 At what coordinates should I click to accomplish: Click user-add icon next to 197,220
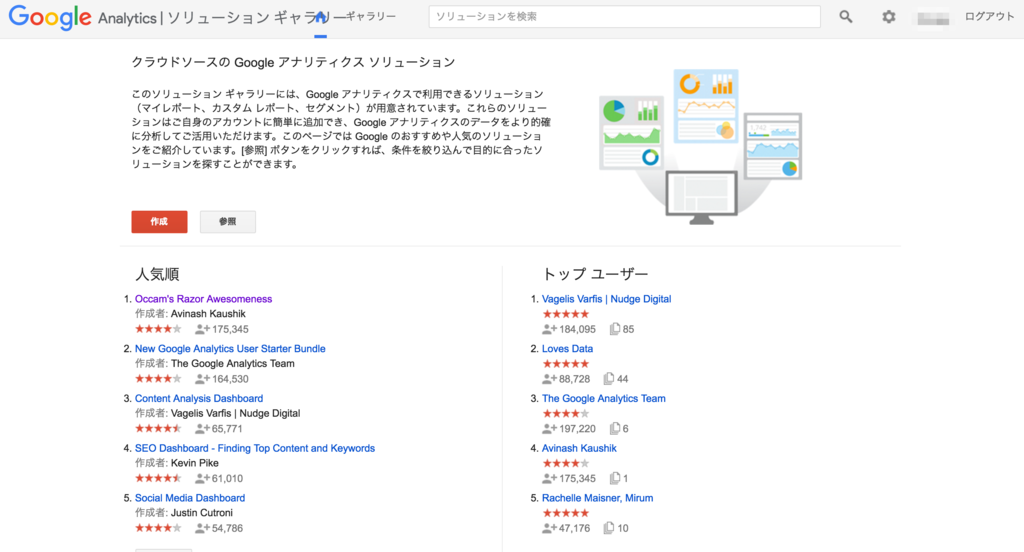click(549, 429)
